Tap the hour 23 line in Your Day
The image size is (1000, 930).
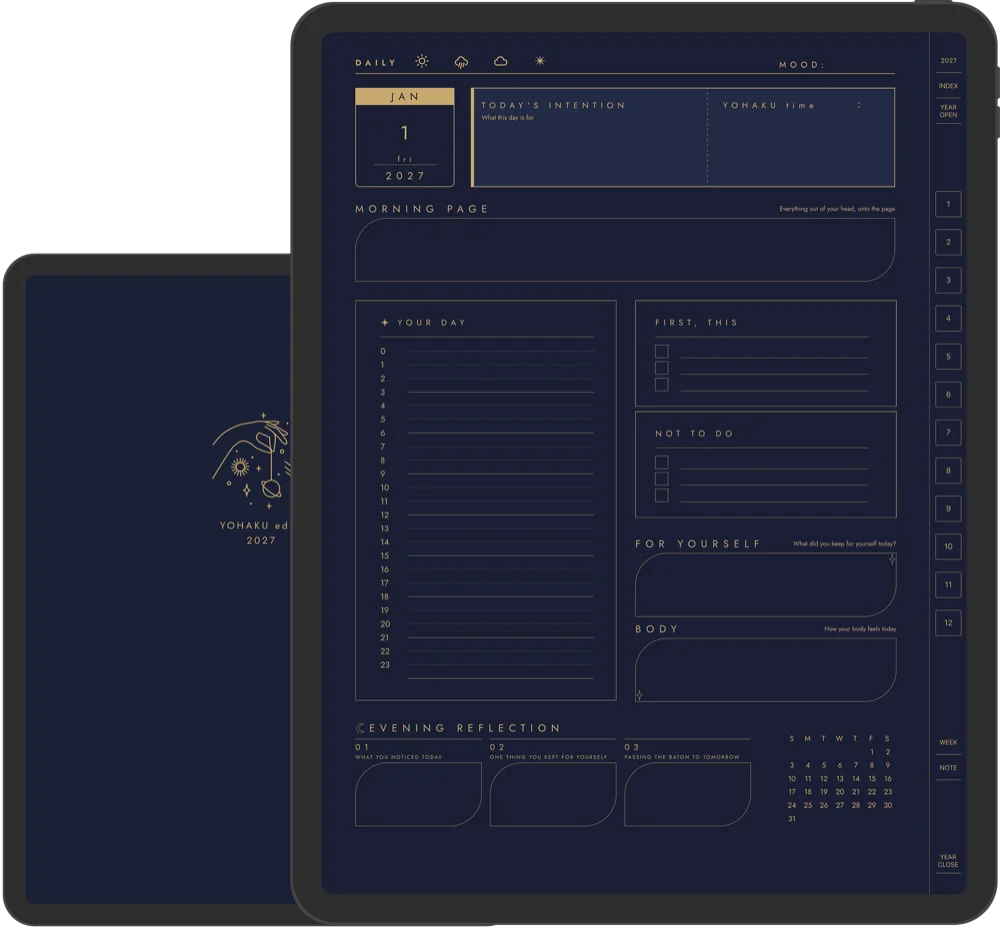coord(501,665)
